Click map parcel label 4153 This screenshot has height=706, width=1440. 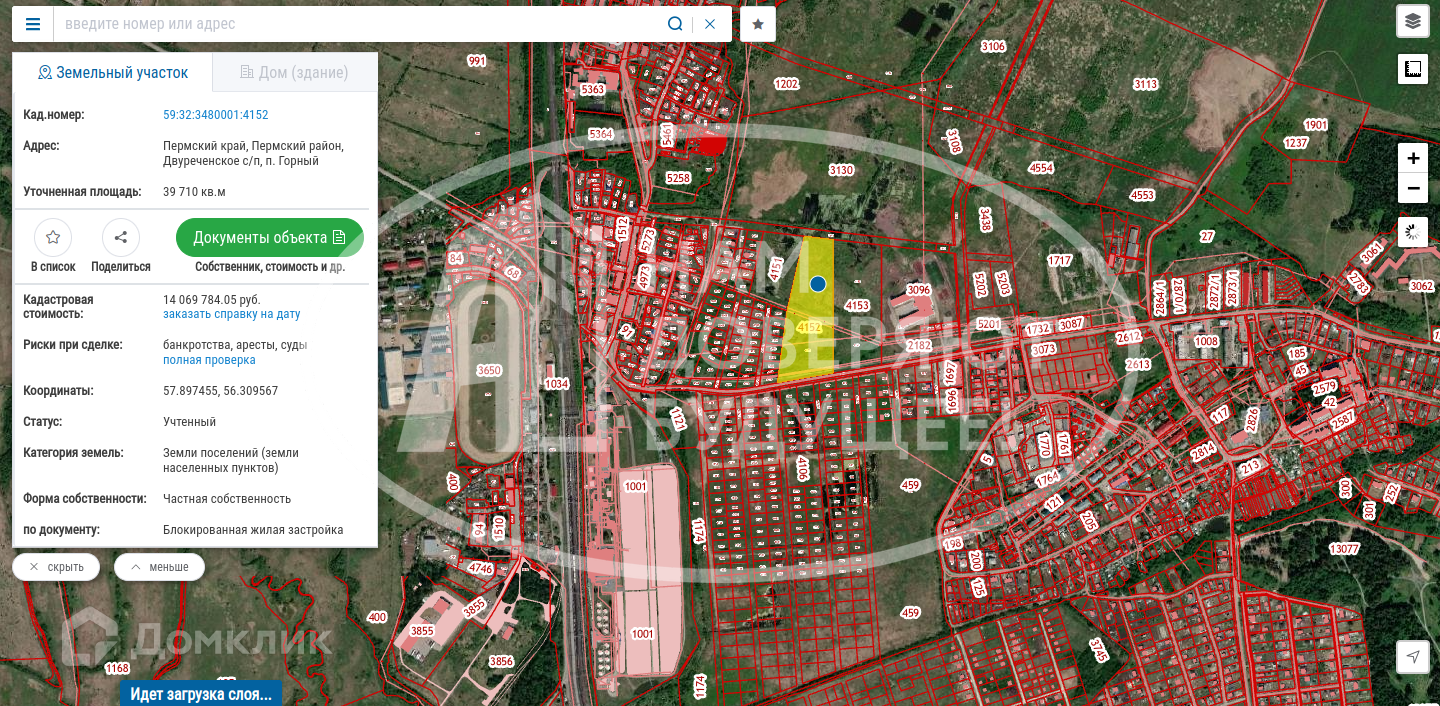coord(857,305)
